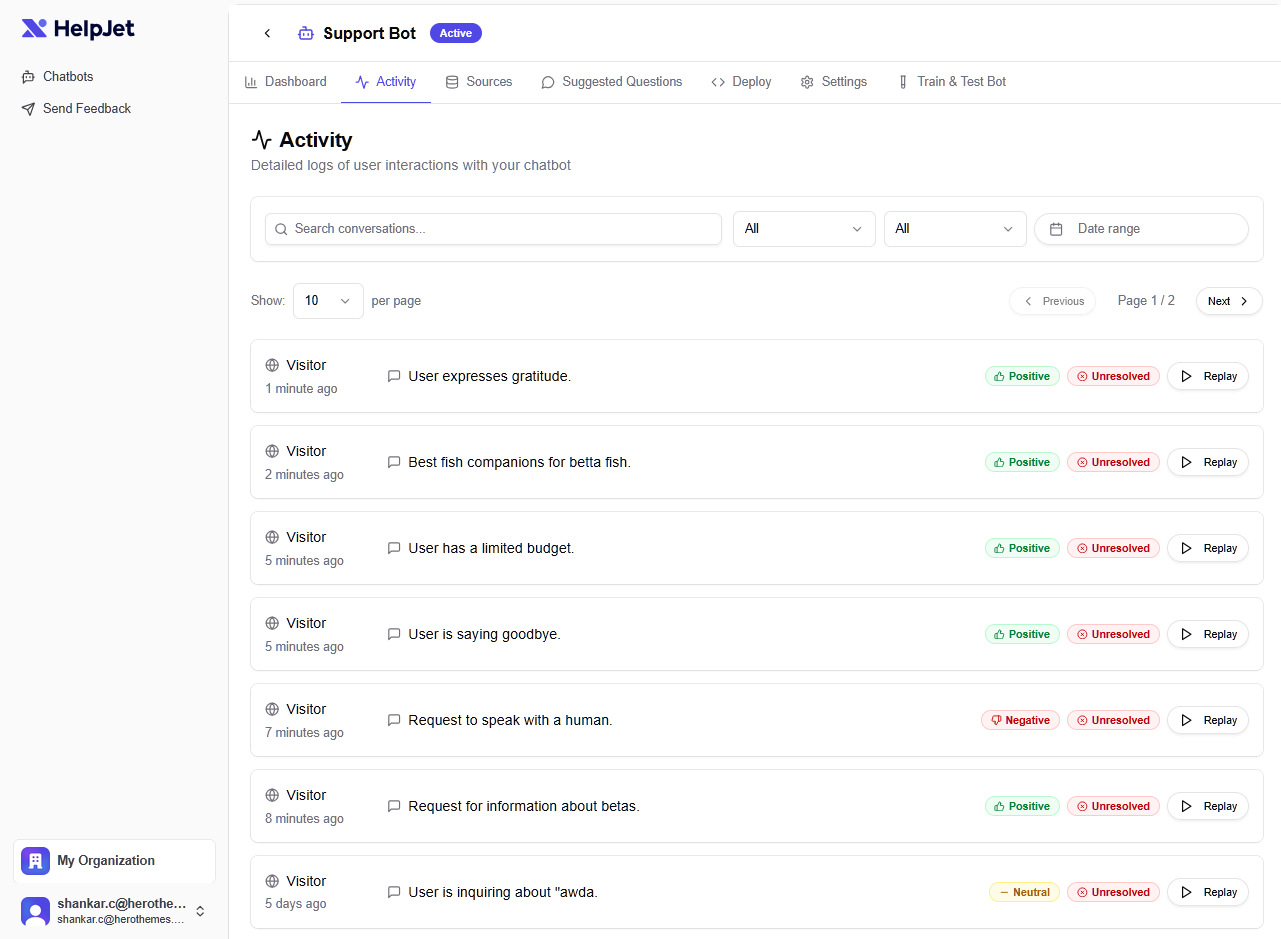
Task: Click the chat bubble icon beside "User has a limited budget"
Action: pyautogui.click(x=394, y=549)
